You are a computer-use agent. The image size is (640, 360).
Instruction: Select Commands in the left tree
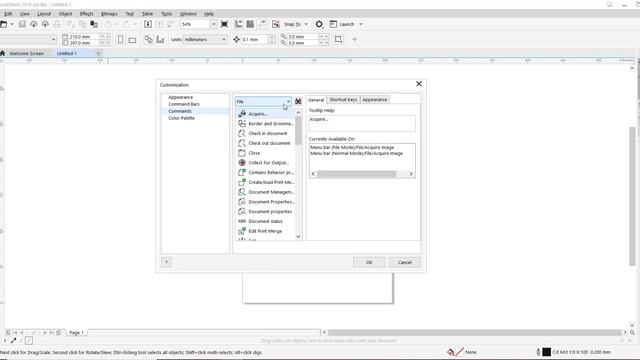(180, 111)
